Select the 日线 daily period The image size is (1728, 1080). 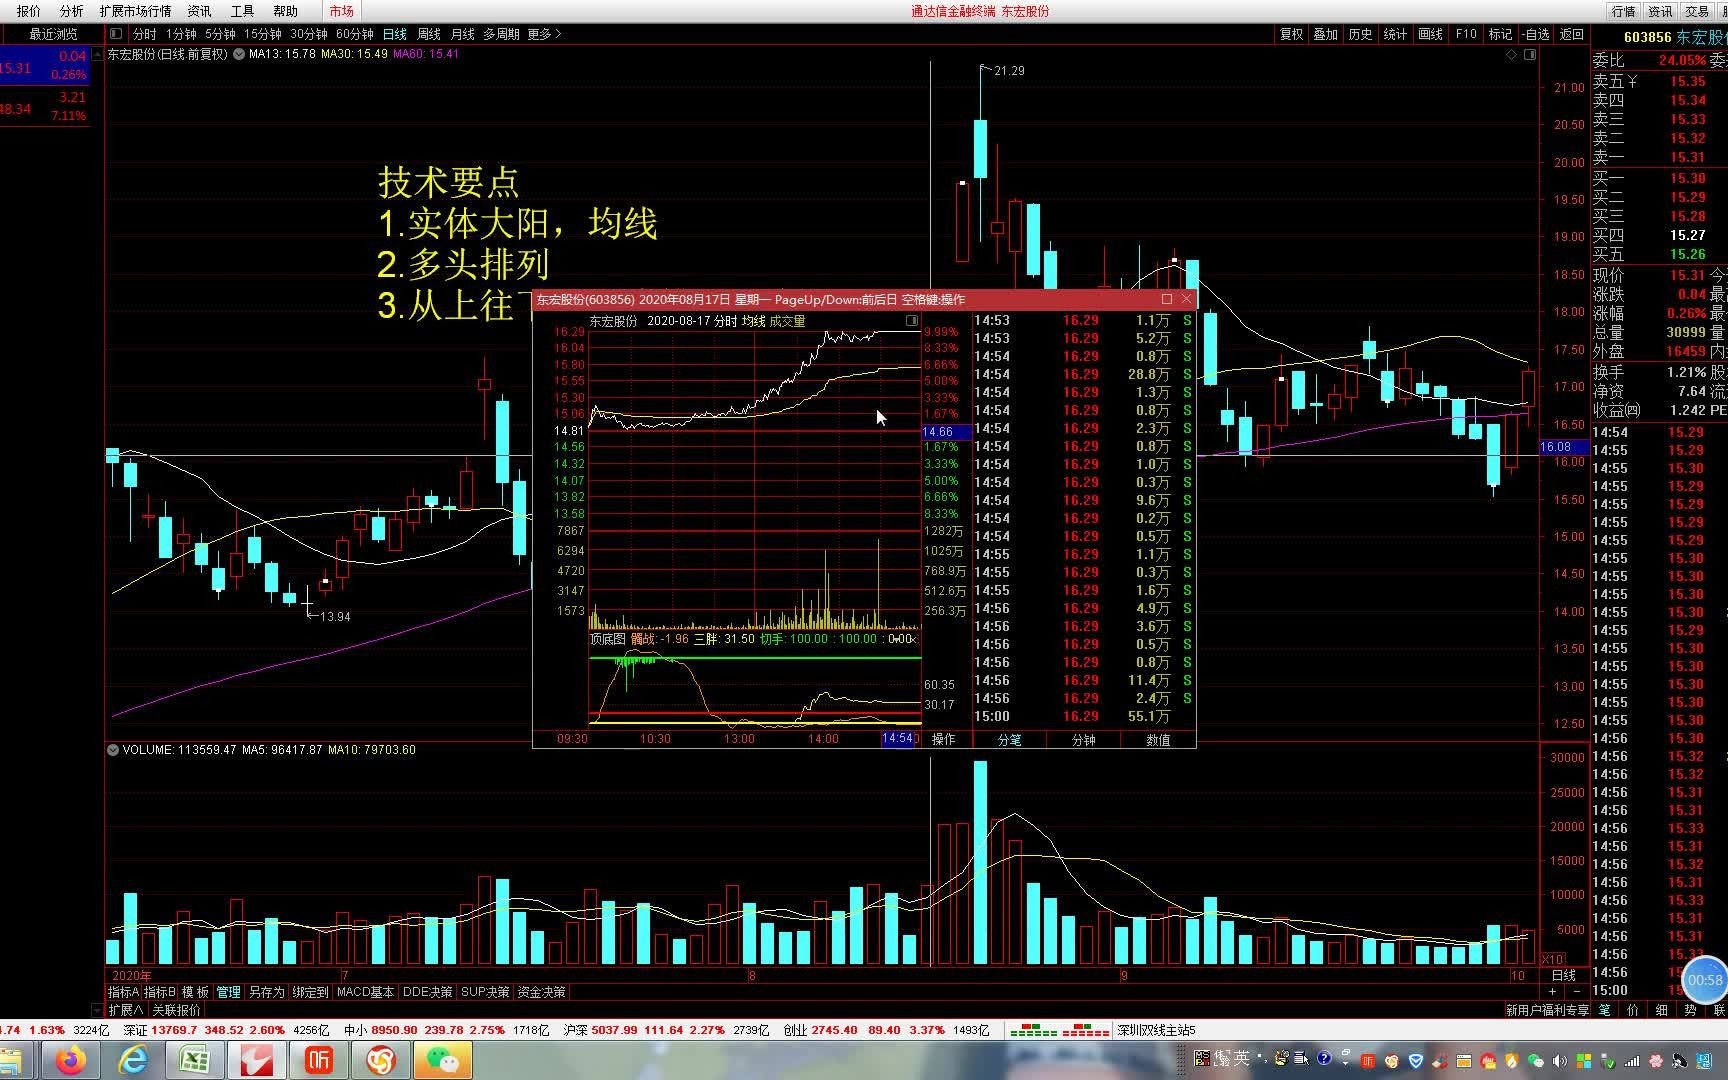[x=395, y=34]
